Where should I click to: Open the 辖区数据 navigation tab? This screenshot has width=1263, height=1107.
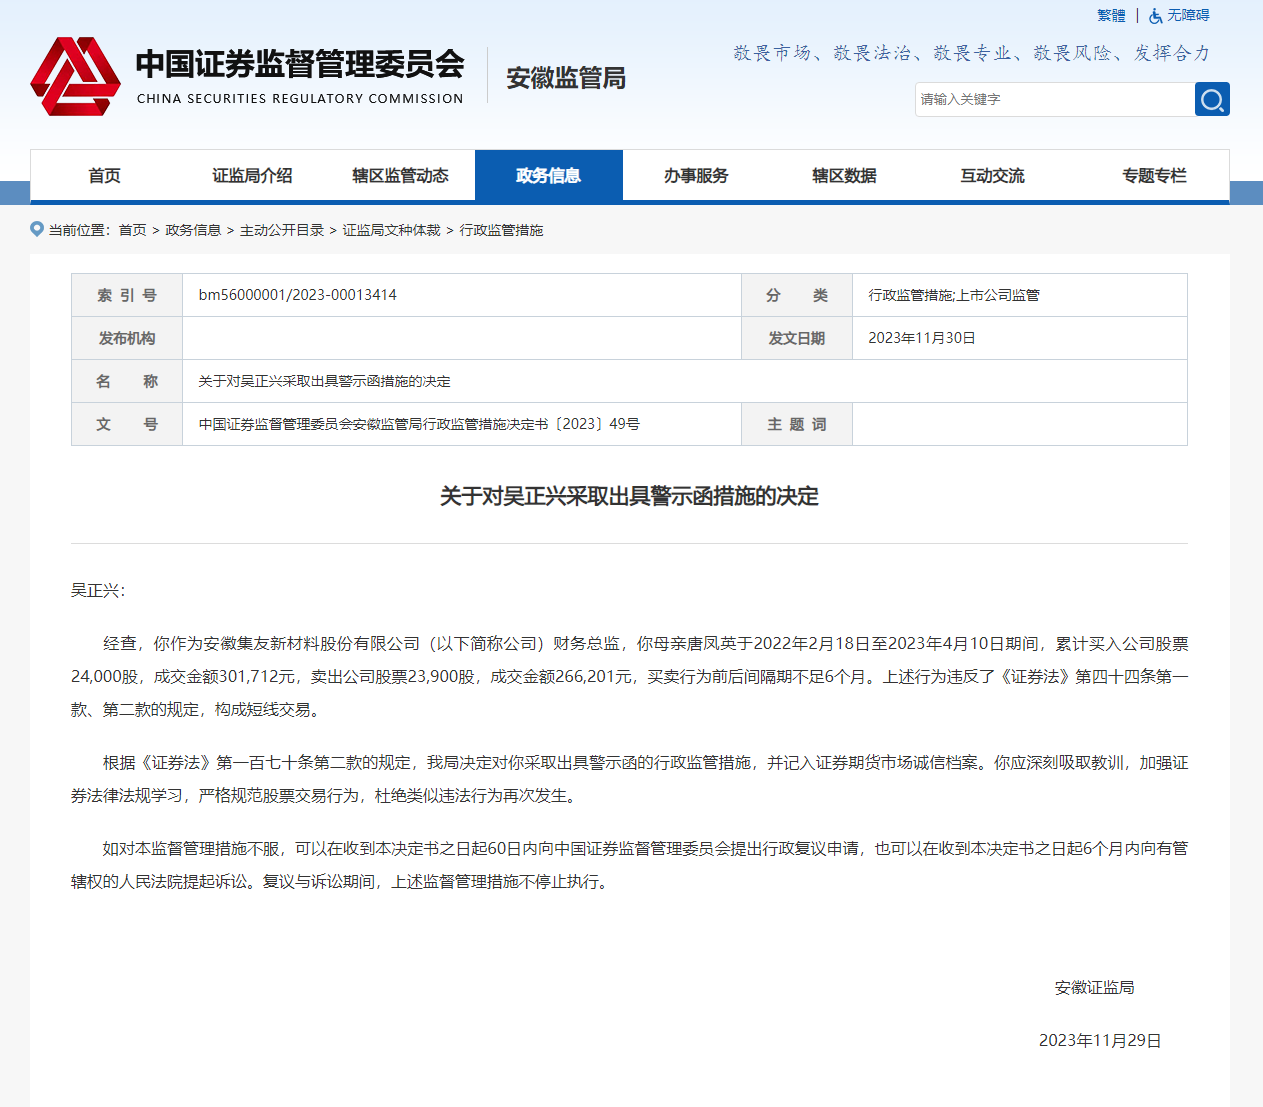click(844, 175)
